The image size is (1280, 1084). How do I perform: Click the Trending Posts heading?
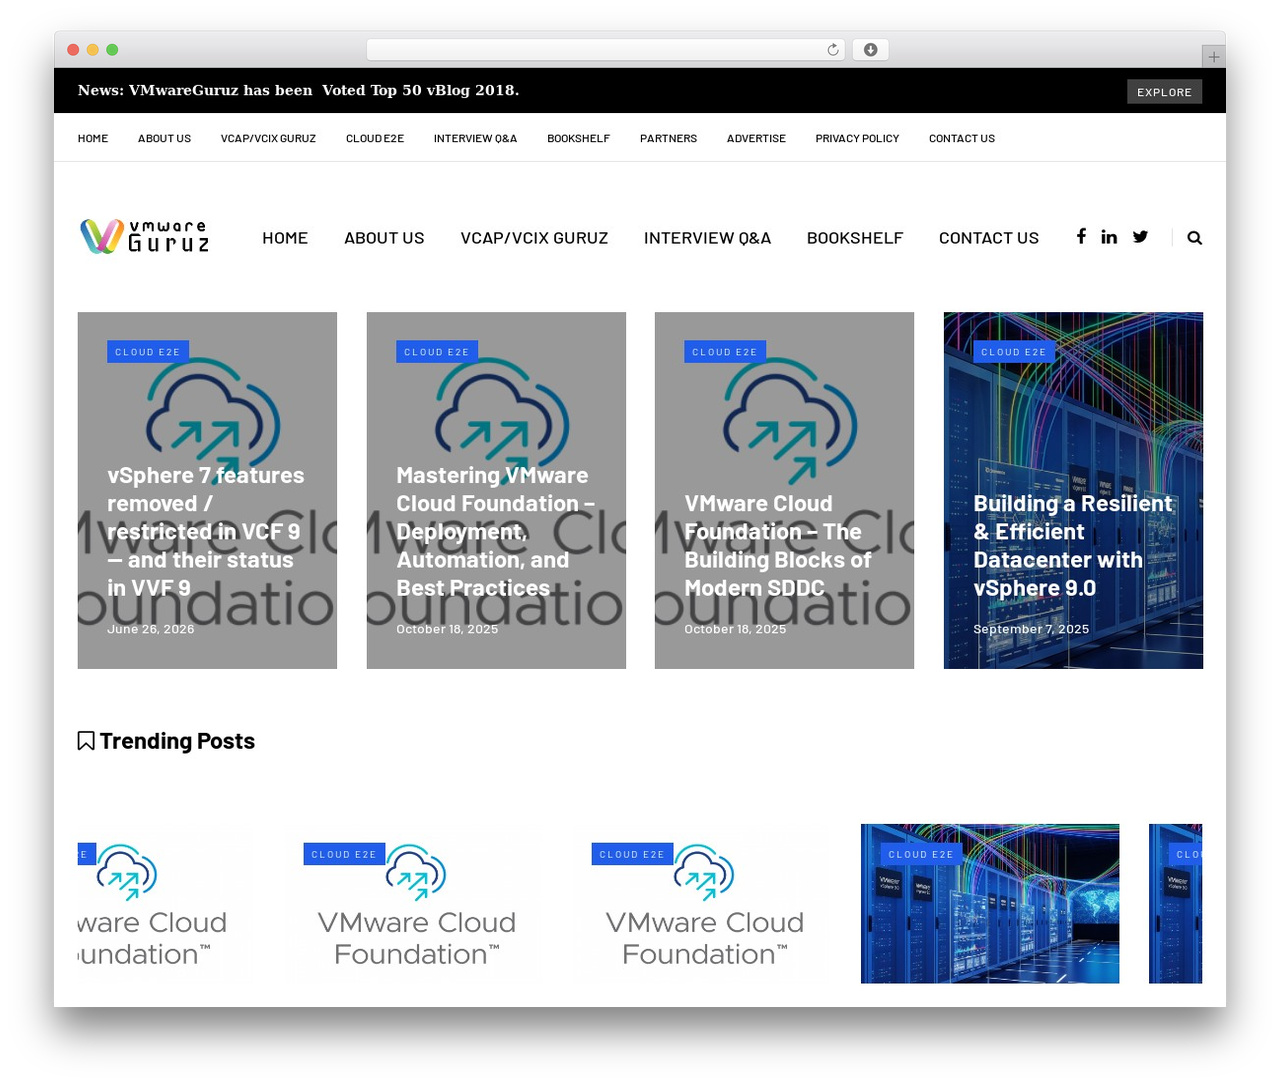pyautogui.click(x=177, y=741)
